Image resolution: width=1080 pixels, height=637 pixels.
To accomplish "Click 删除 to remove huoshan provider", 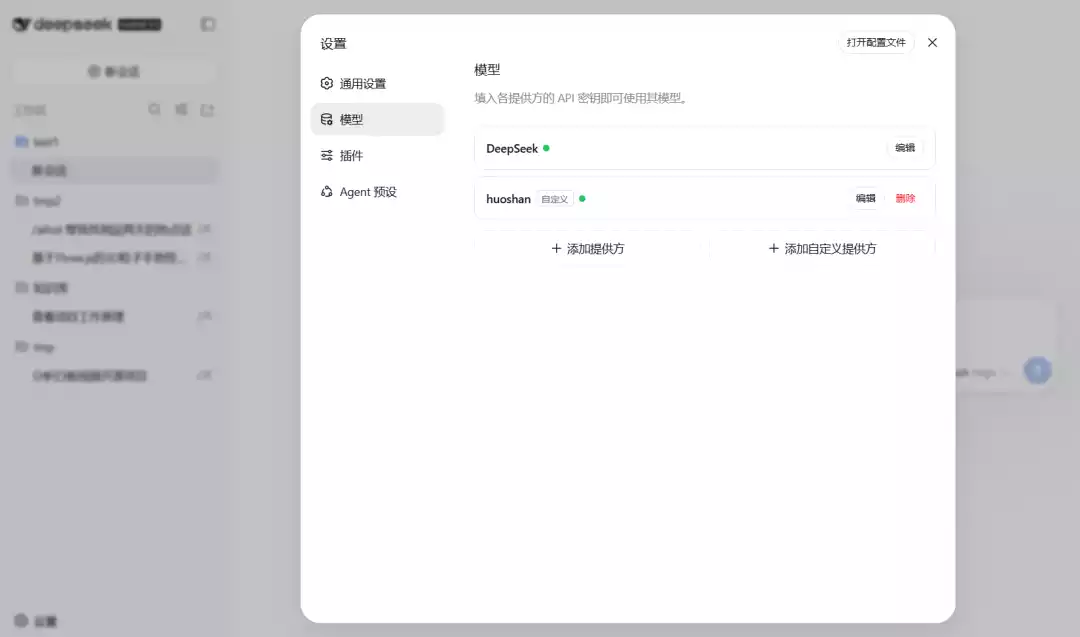I will tap(905, 198).
